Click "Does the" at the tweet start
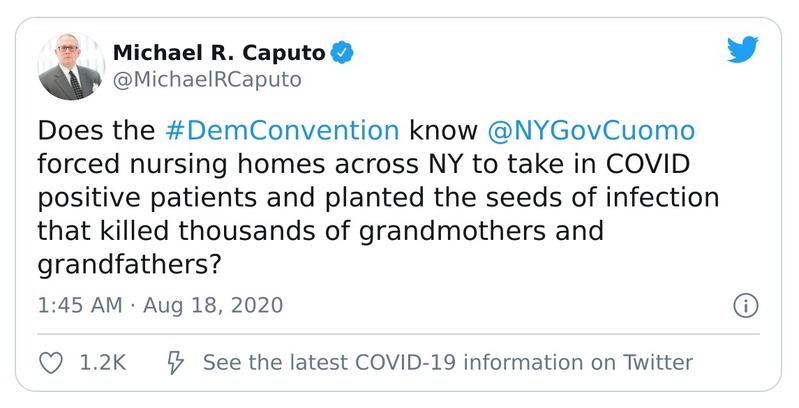This screenshot has width=799, height=408. point(95,130)
